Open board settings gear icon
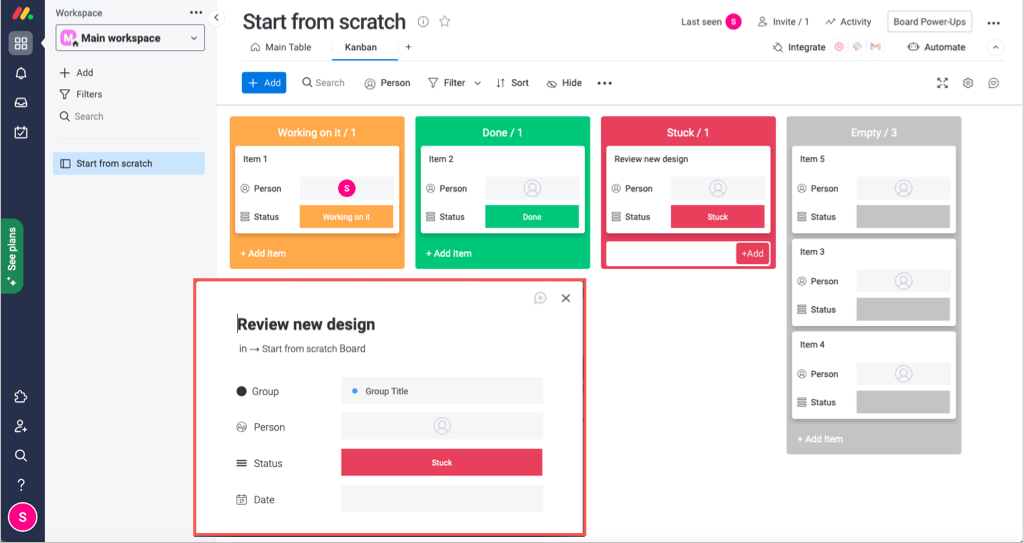This screenshot has width=1024, height=543. point(968,83)
